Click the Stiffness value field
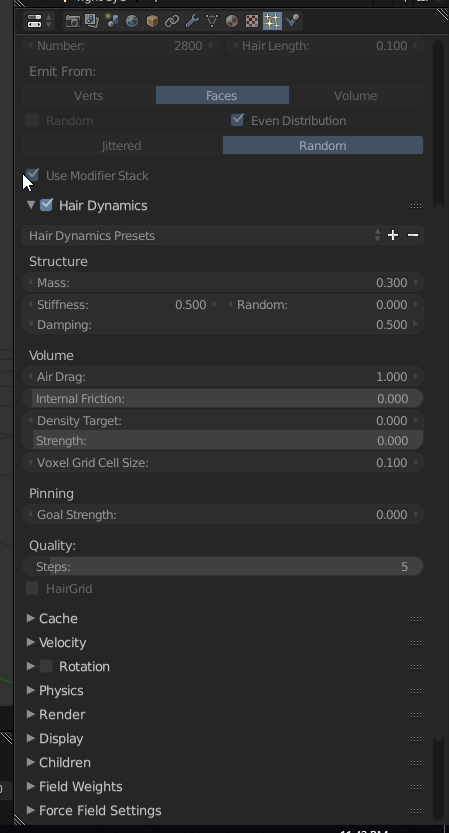Screen dimensions: 449x833 coord(123,304)
